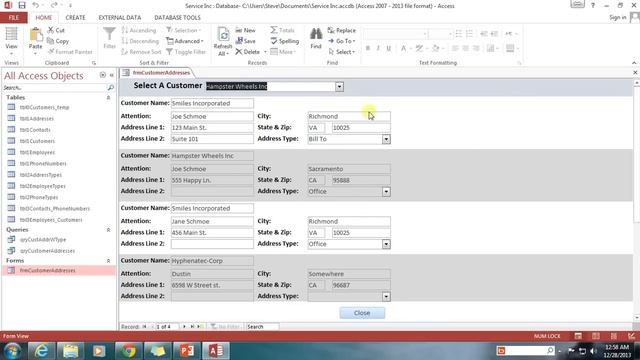Collapse the Forms group in navigation pane

[x=108, y=260]
